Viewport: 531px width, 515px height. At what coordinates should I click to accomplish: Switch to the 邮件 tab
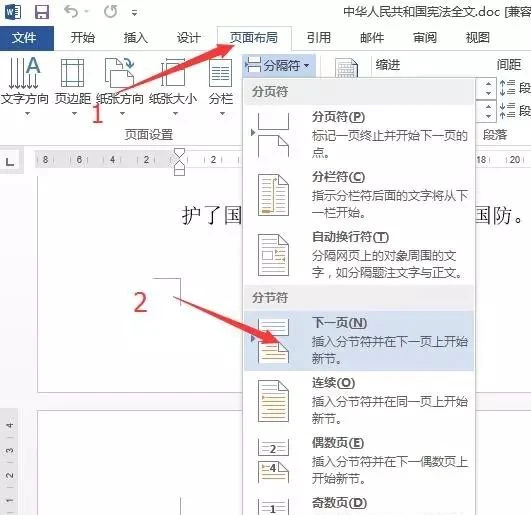(372, 38)
